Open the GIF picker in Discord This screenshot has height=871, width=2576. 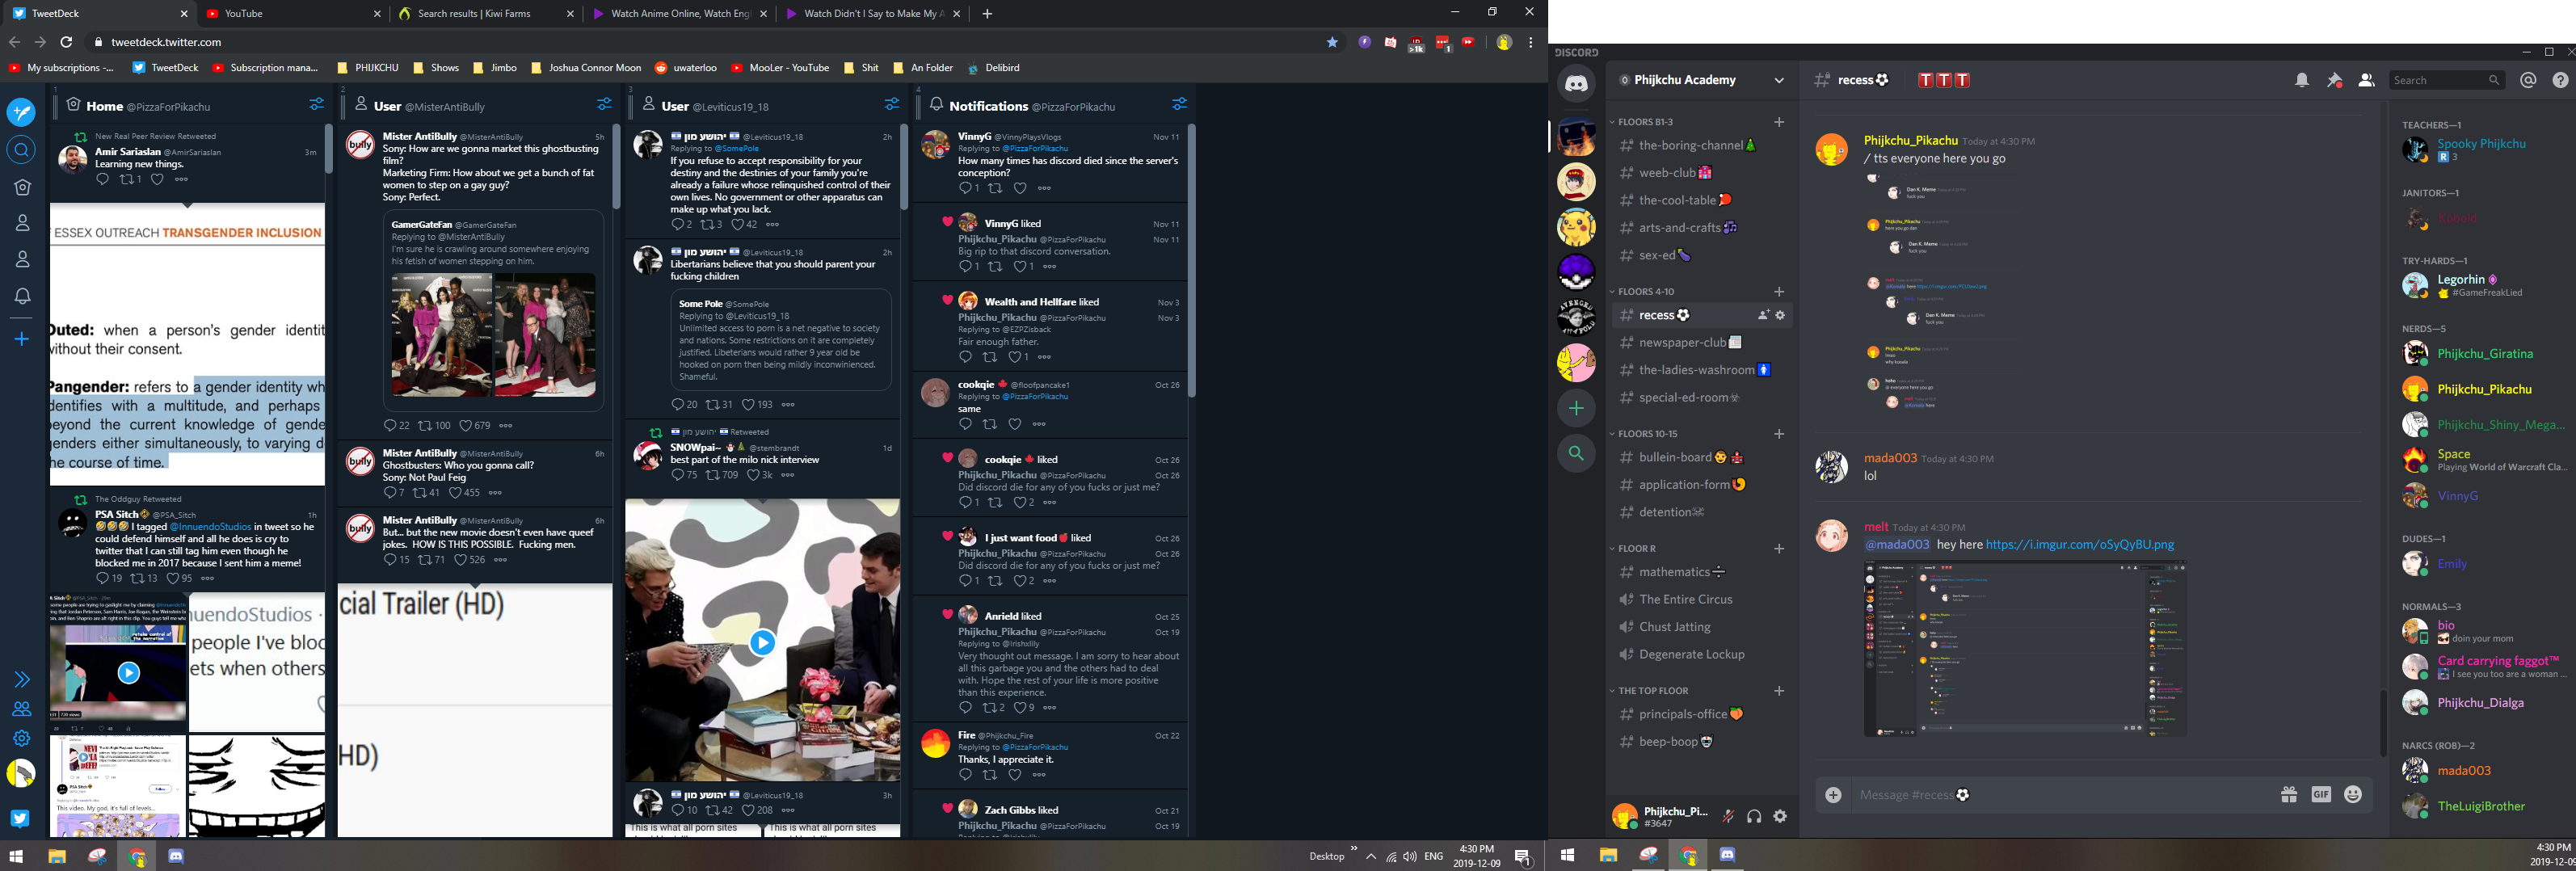pos(2321,795)
